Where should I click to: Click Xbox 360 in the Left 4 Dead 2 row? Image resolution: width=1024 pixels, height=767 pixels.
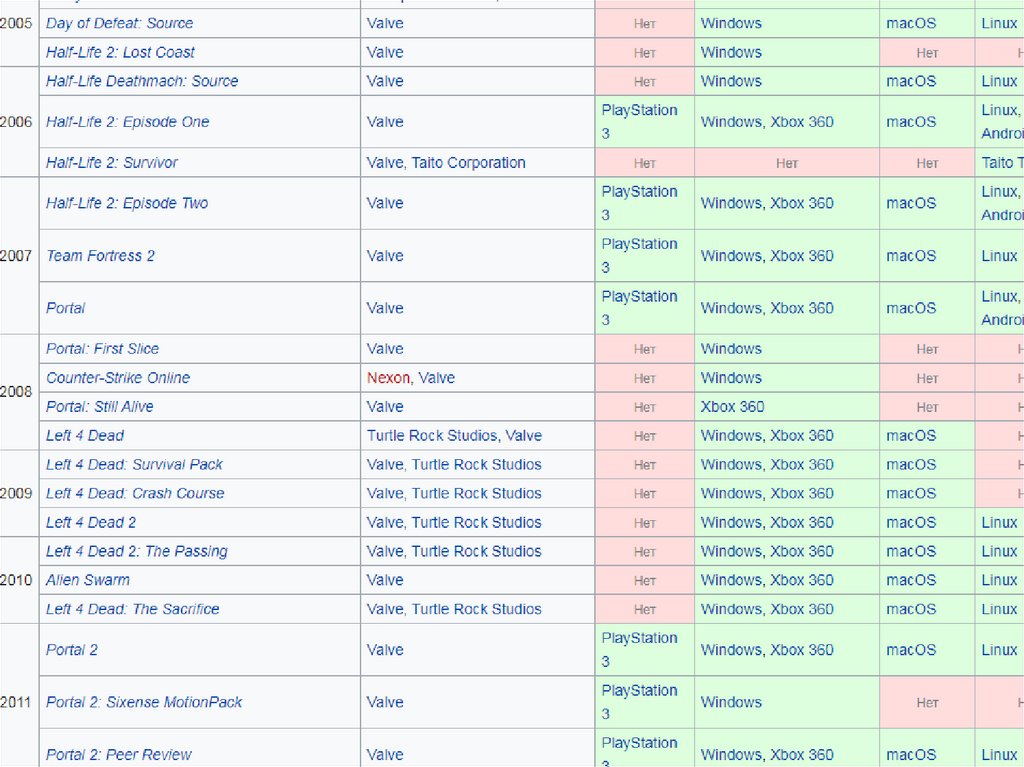[801, 523]
